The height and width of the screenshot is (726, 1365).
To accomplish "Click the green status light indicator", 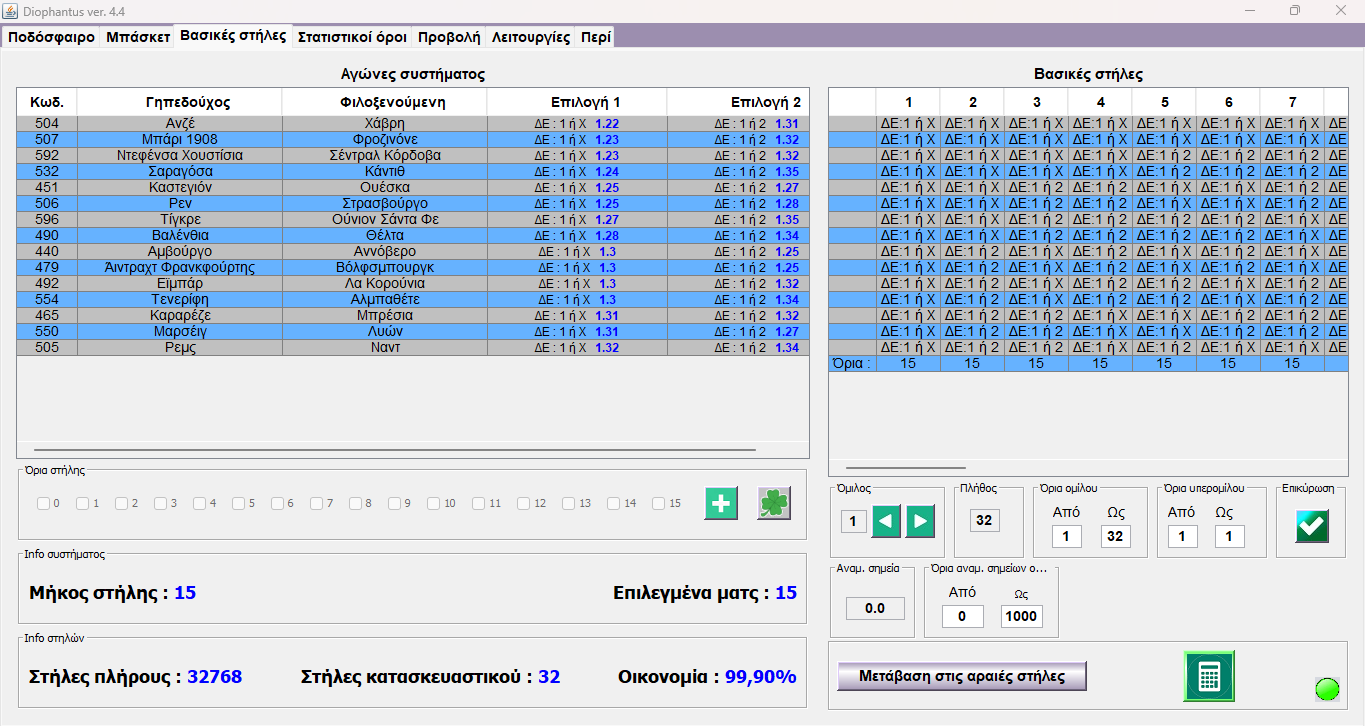I will tap(1327, 688).
